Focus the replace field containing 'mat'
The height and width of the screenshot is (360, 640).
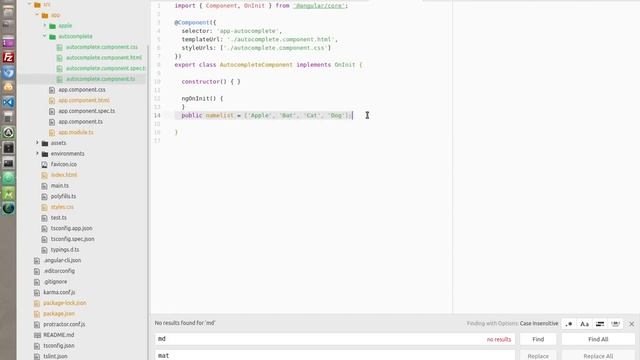[x=335, y=356]
